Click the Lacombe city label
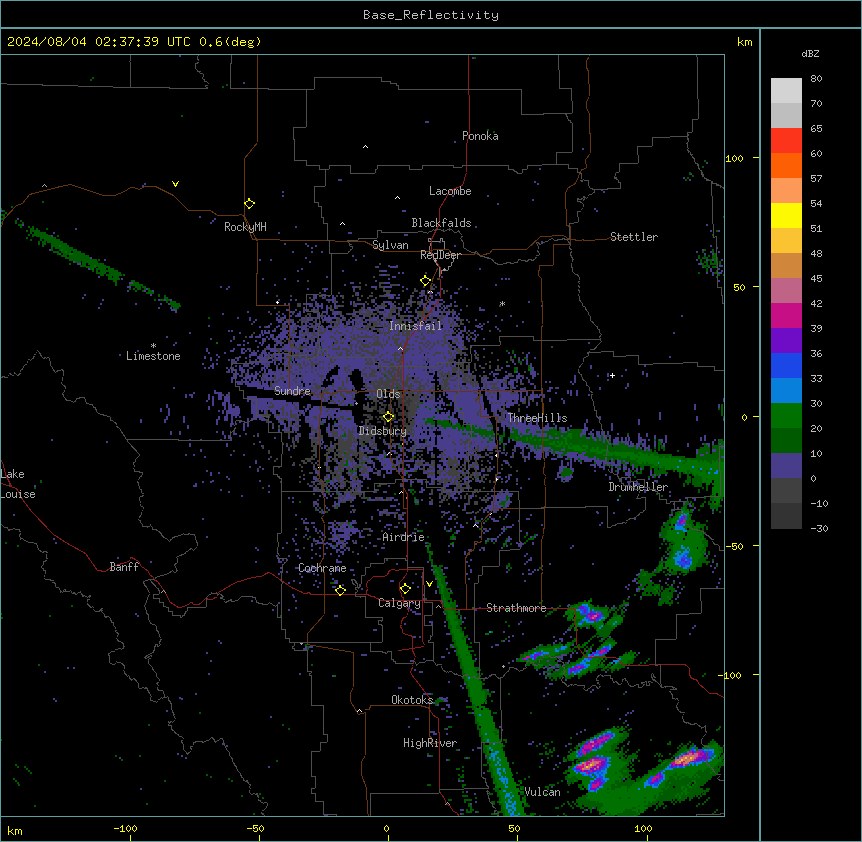 tap(450, 191)
